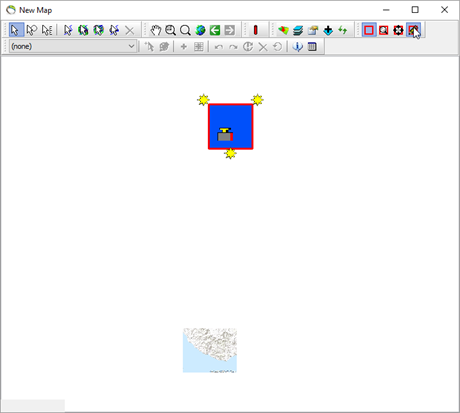Viewport: 460px width, 413px height.
Task: Toggle red box with pencil edit tool
Action: [x=413, y=30]
